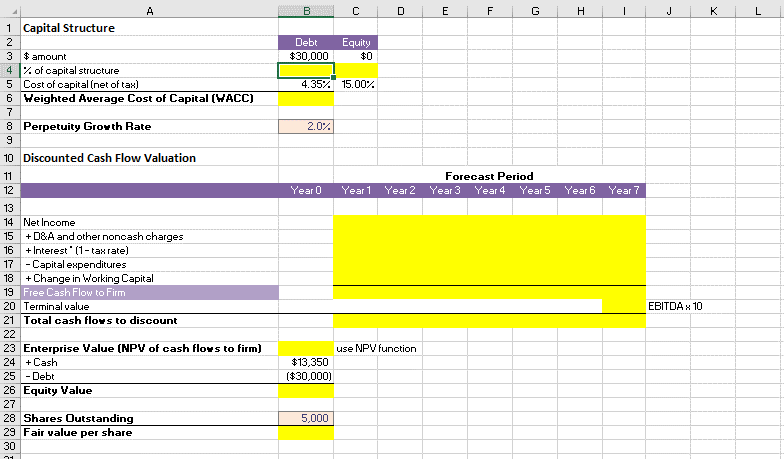This screenshot has height=459, width=784.
Task: Select the Equity header cell
Action: pyautogui.click(x=356, y=42)
